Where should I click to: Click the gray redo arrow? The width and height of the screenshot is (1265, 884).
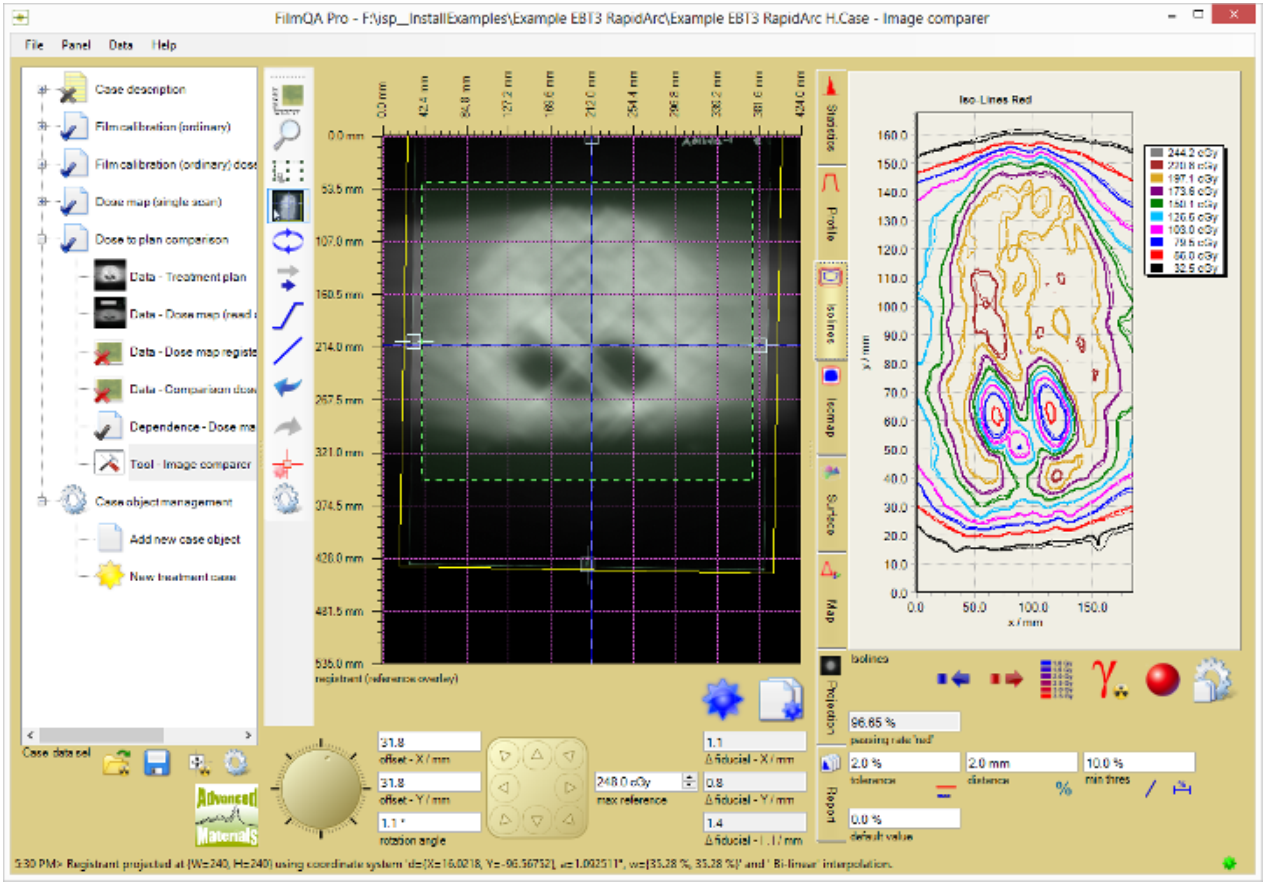[x=287, y=425]
